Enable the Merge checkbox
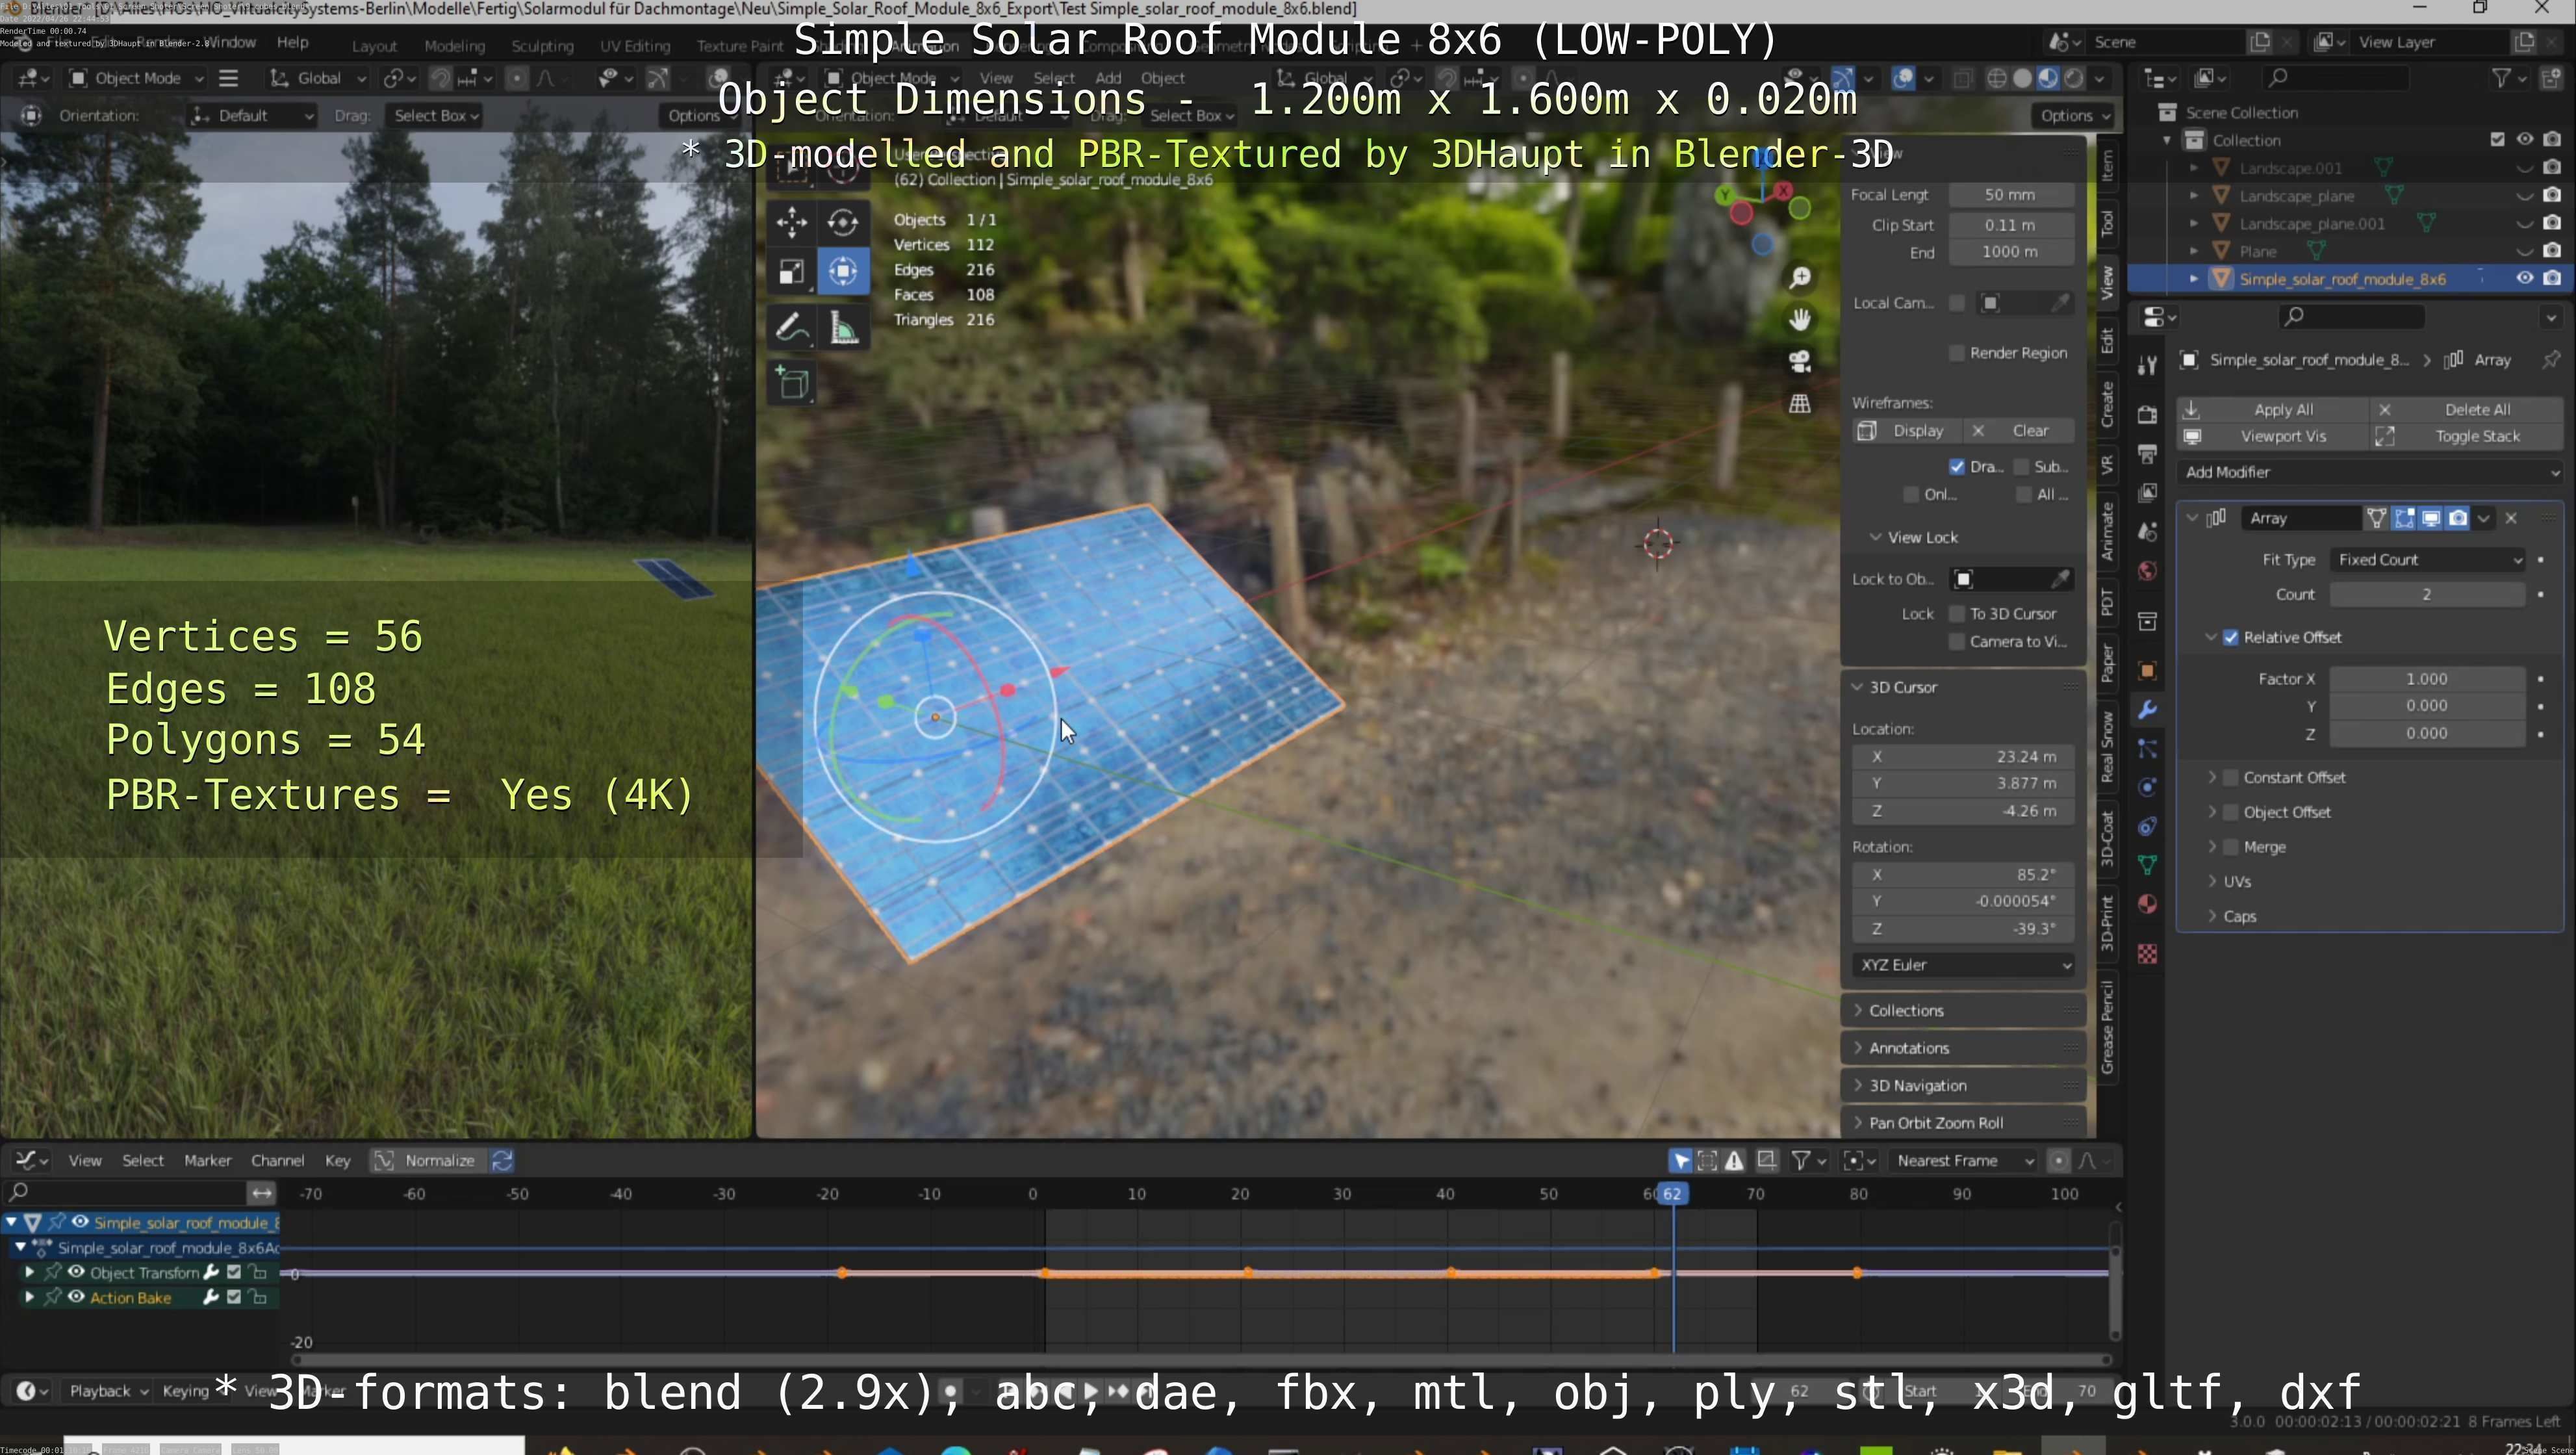 click(2230, 847)
